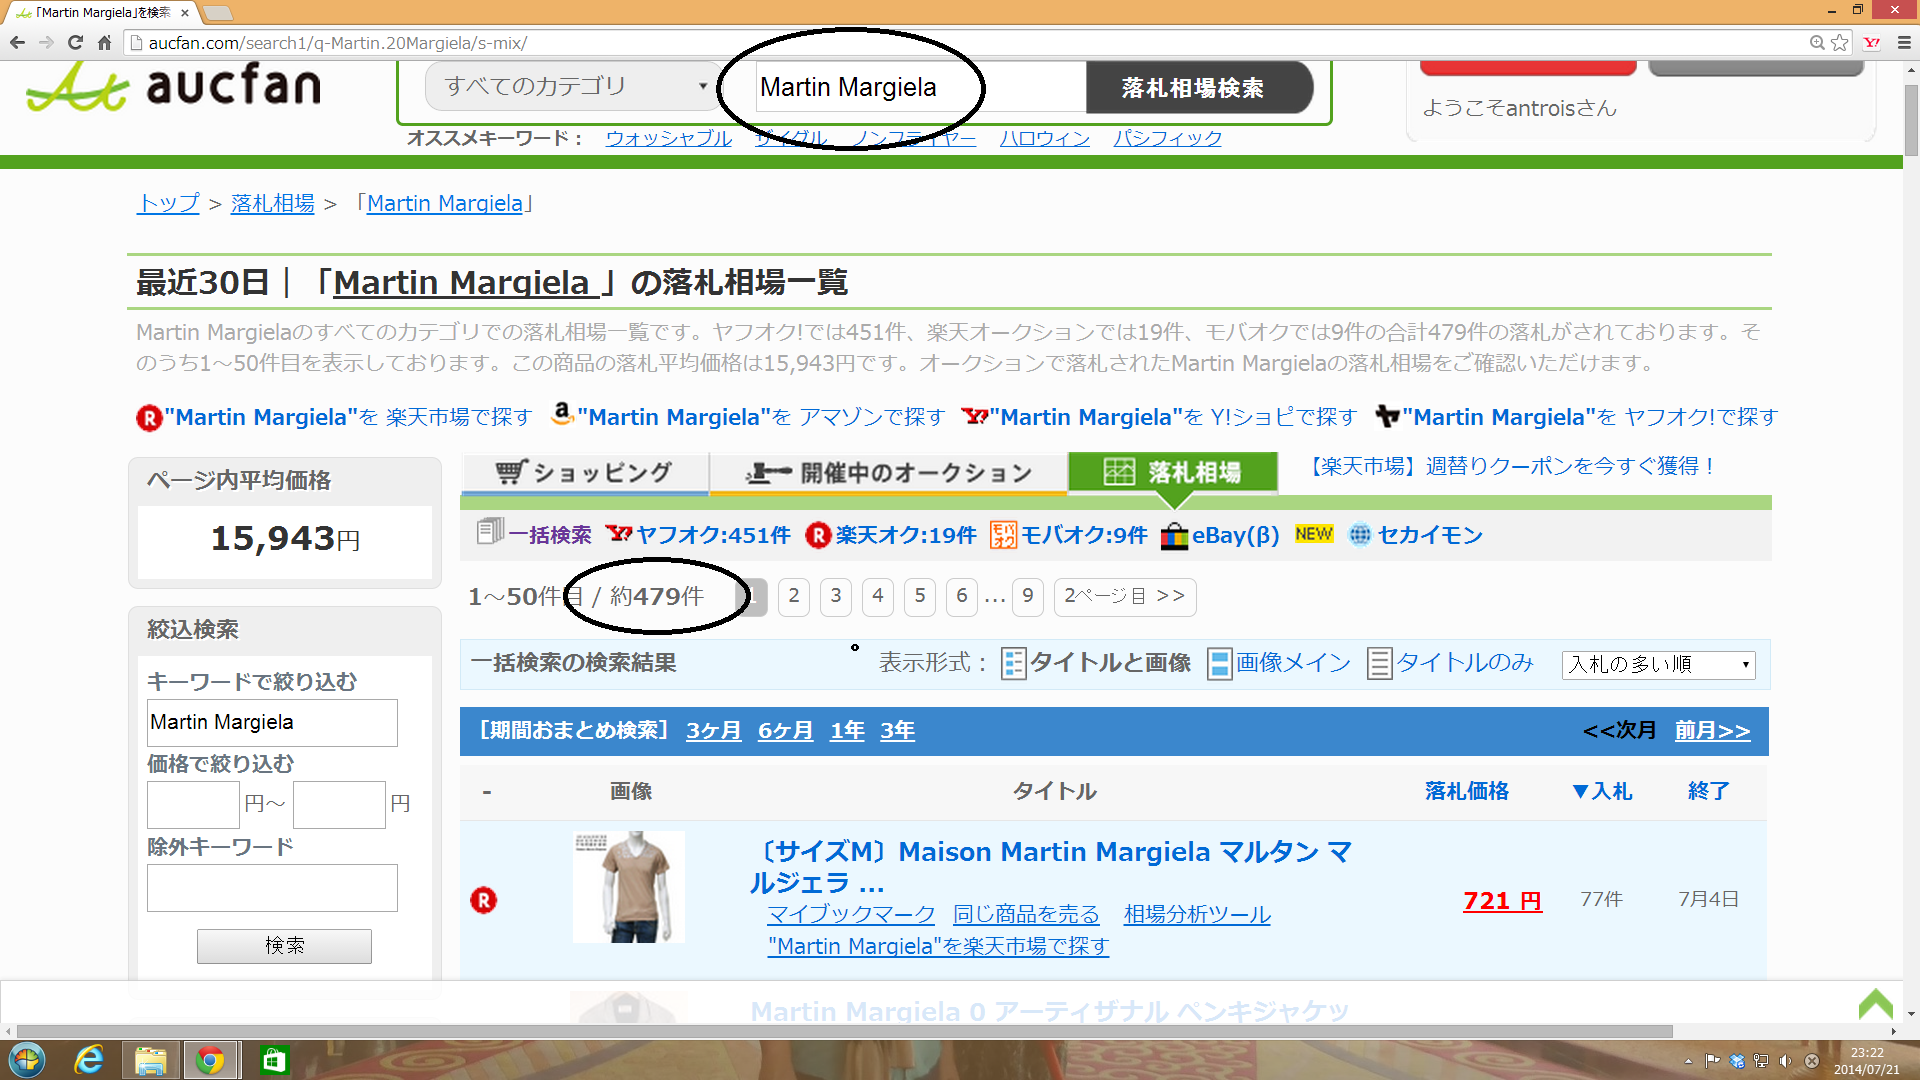Image resolution: width=1920 pixels, height=1080 pixels.
Task: Click the 除外キーワード input field
Action: 272,888
